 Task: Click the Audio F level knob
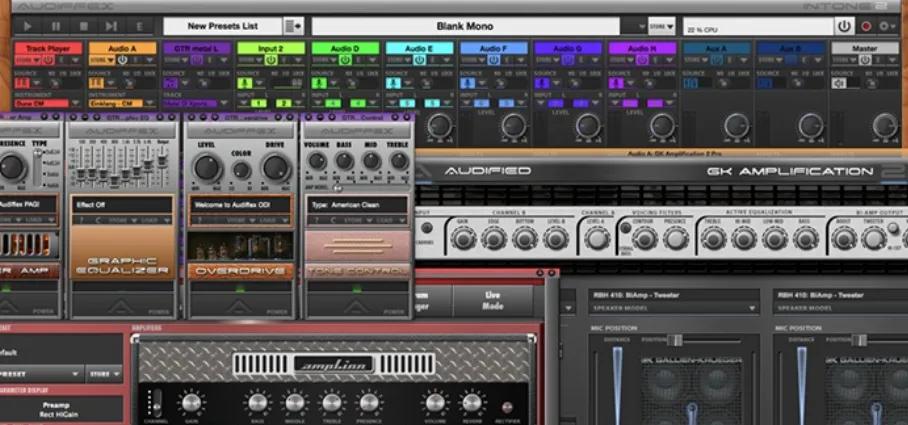[514, 125]
